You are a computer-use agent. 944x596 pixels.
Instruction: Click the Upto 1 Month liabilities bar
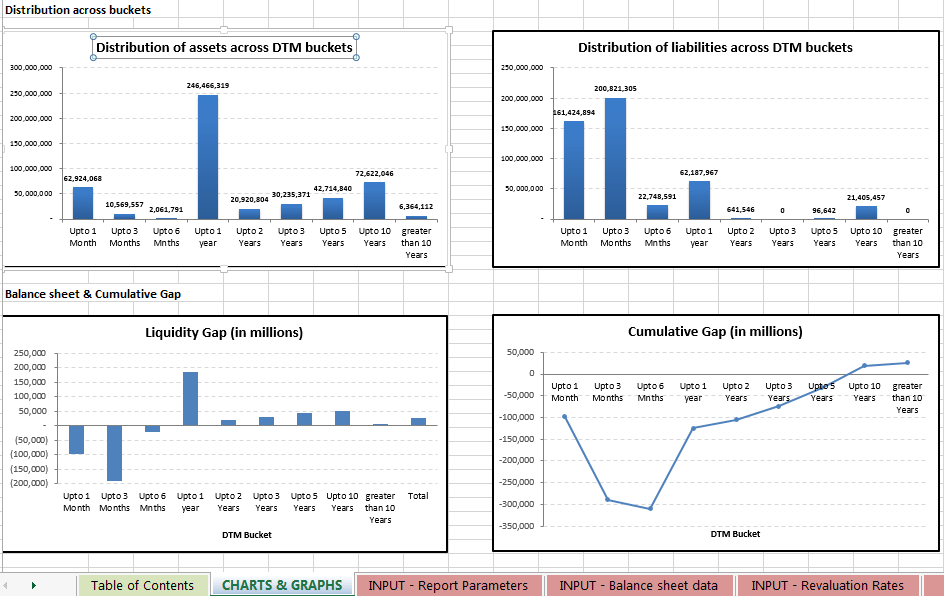(574, 170)
